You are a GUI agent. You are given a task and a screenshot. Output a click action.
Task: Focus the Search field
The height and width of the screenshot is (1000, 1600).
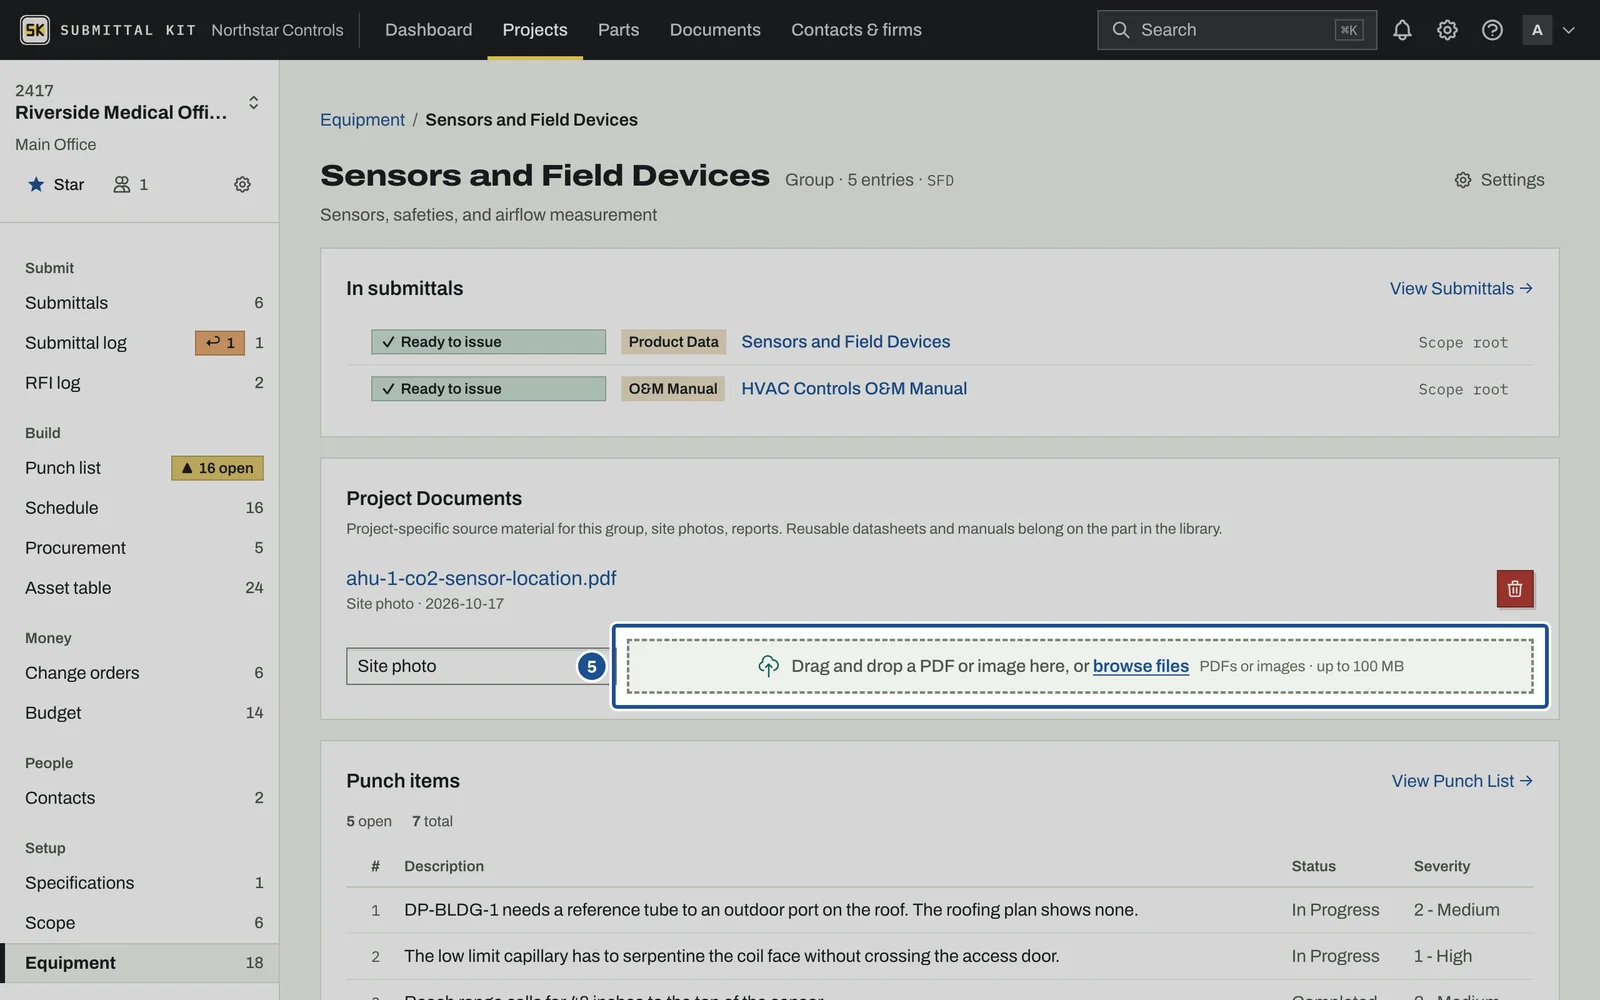1237,30
